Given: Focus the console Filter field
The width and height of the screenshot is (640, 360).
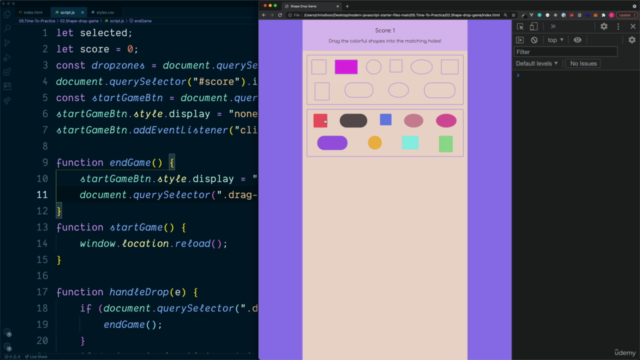Looking at the screenshot, I should [566, 52].
